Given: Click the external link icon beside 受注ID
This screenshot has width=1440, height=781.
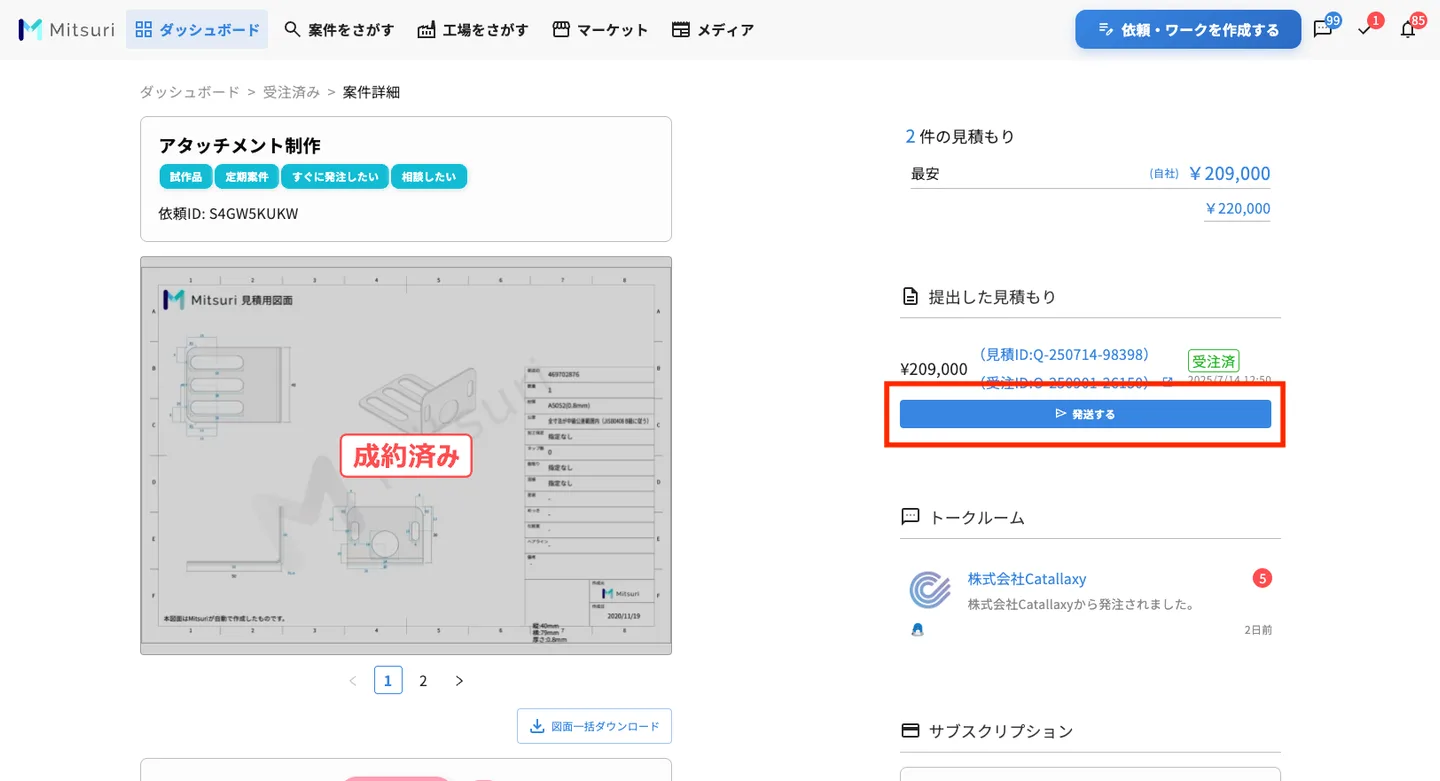Looking at the screenshot, I should tap(1167, 382).
